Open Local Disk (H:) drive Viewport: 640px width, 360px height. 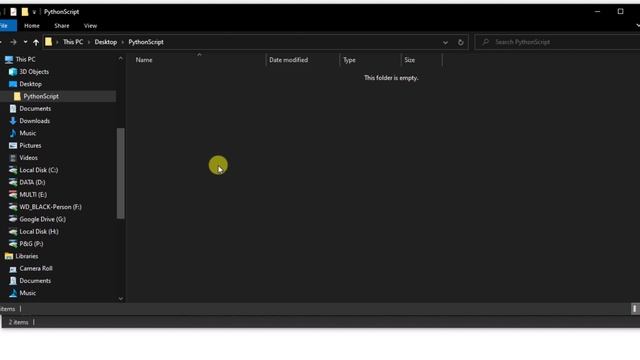39,231
